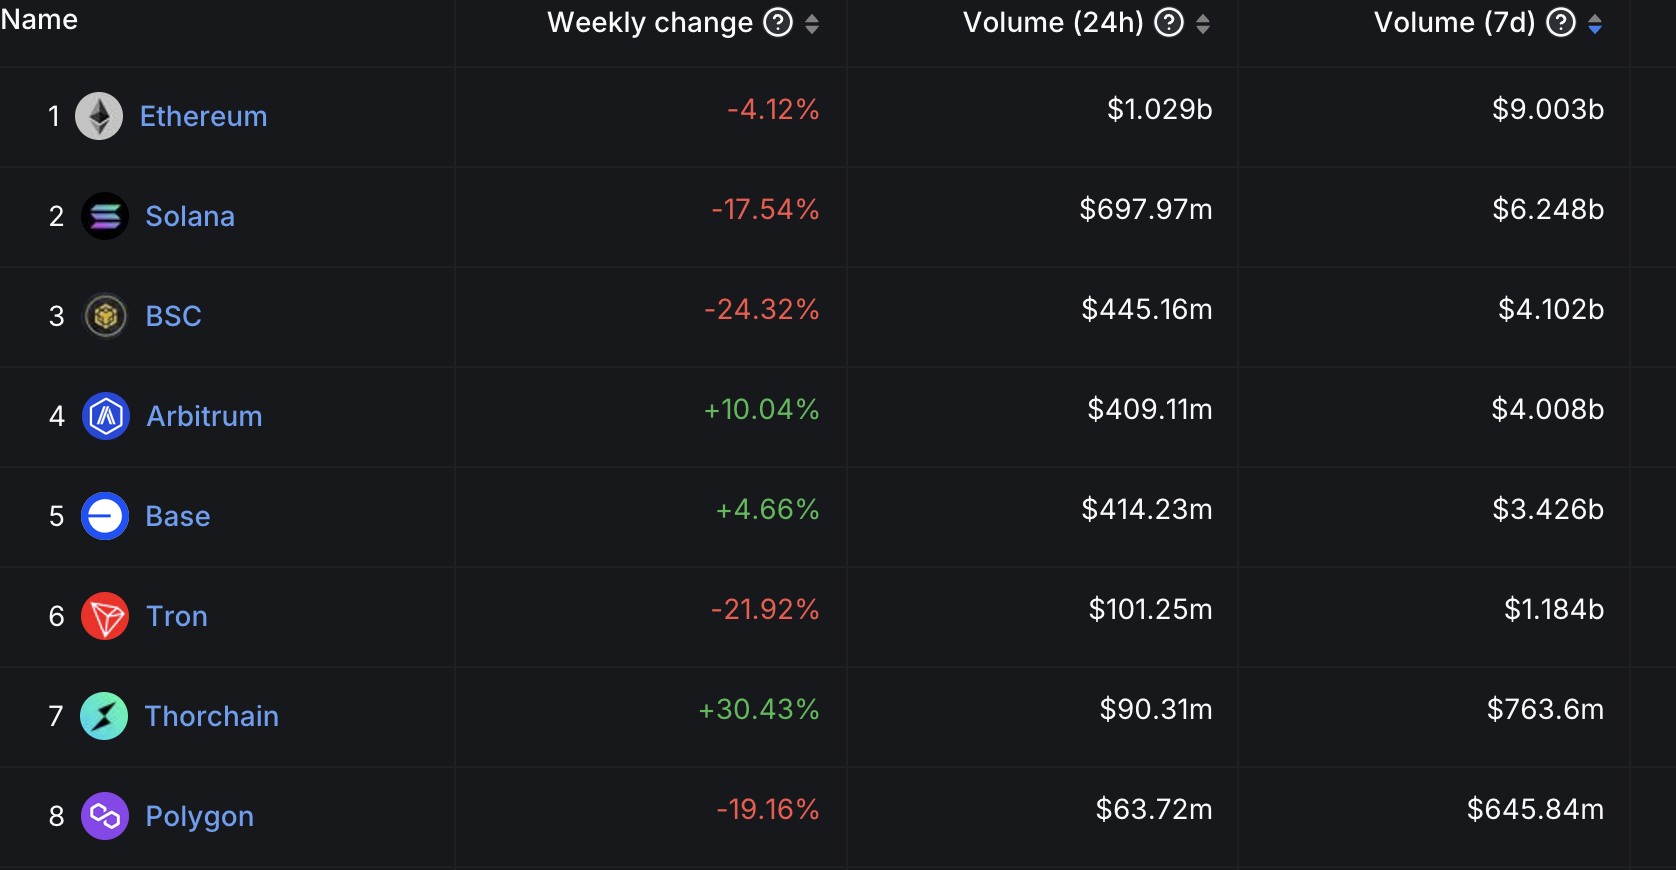Image resolution: width=1676 pixels, height=870 pixels.
Task: Click the Tron chain logo icon
Action: point(105,616)
